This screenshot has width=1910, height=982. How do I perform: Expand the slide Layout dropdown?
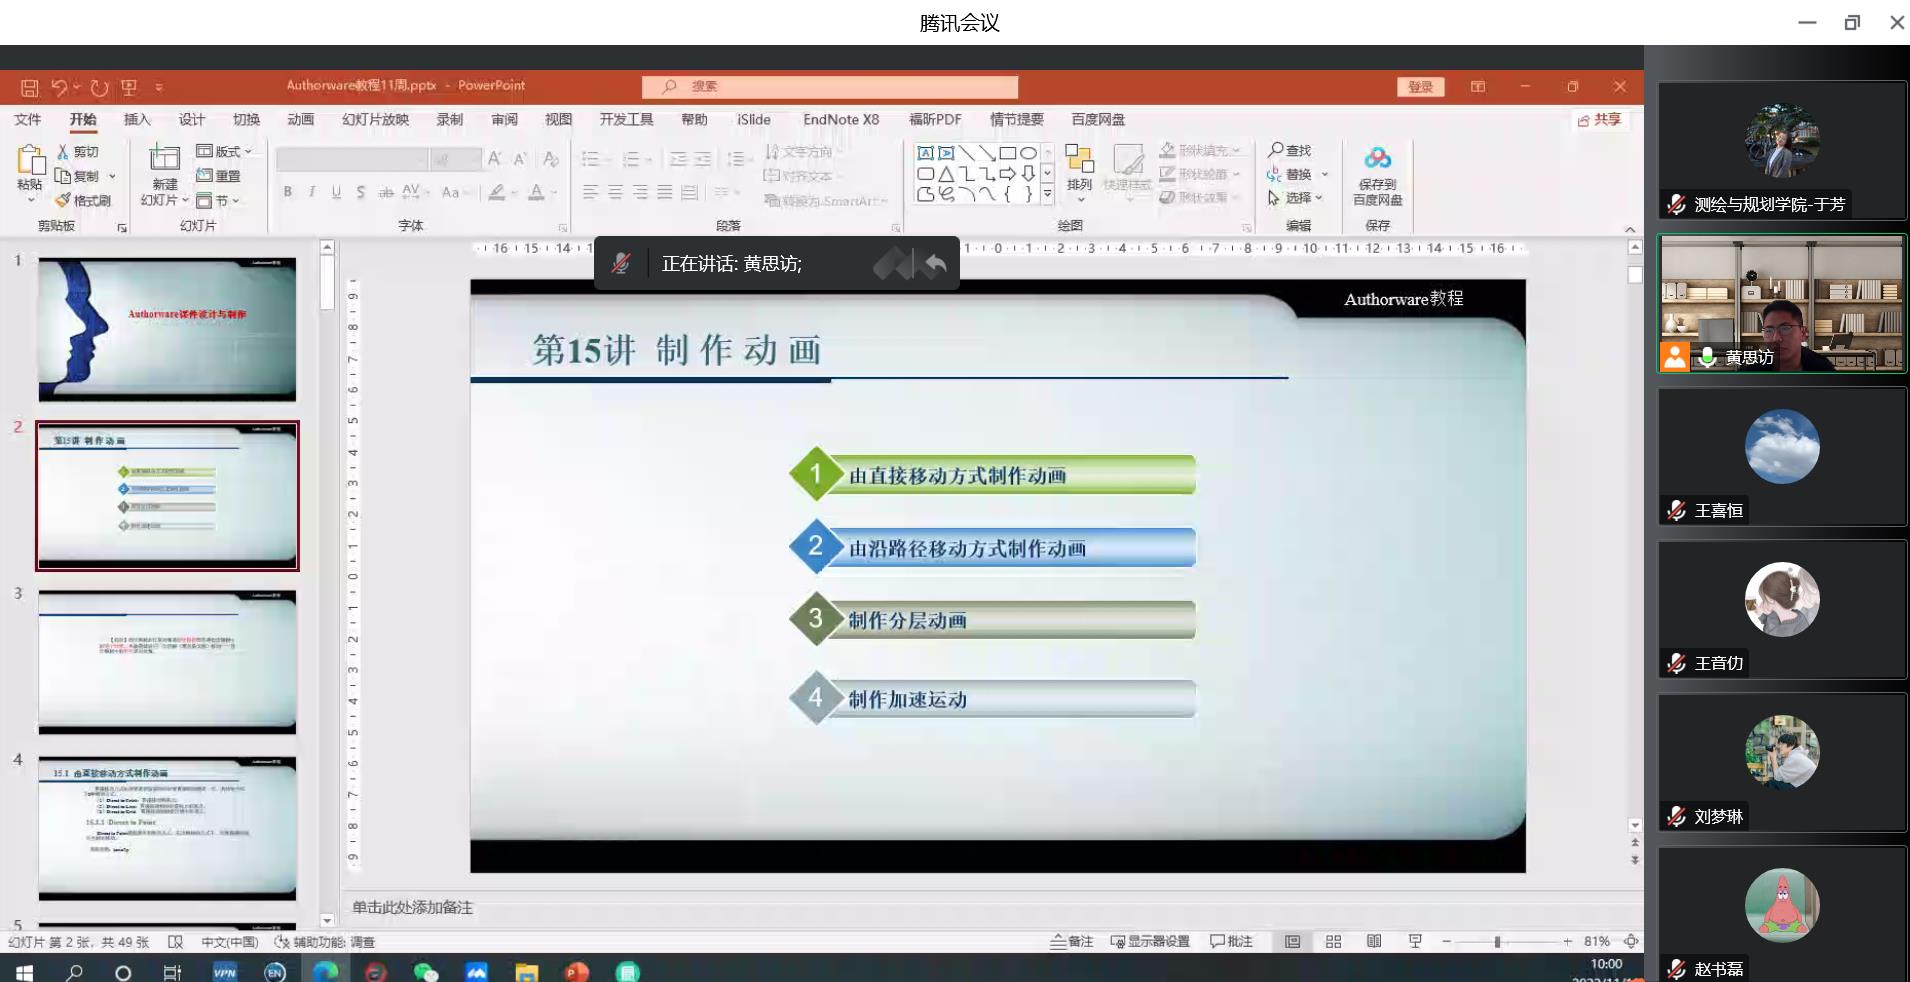click(224, 152)
